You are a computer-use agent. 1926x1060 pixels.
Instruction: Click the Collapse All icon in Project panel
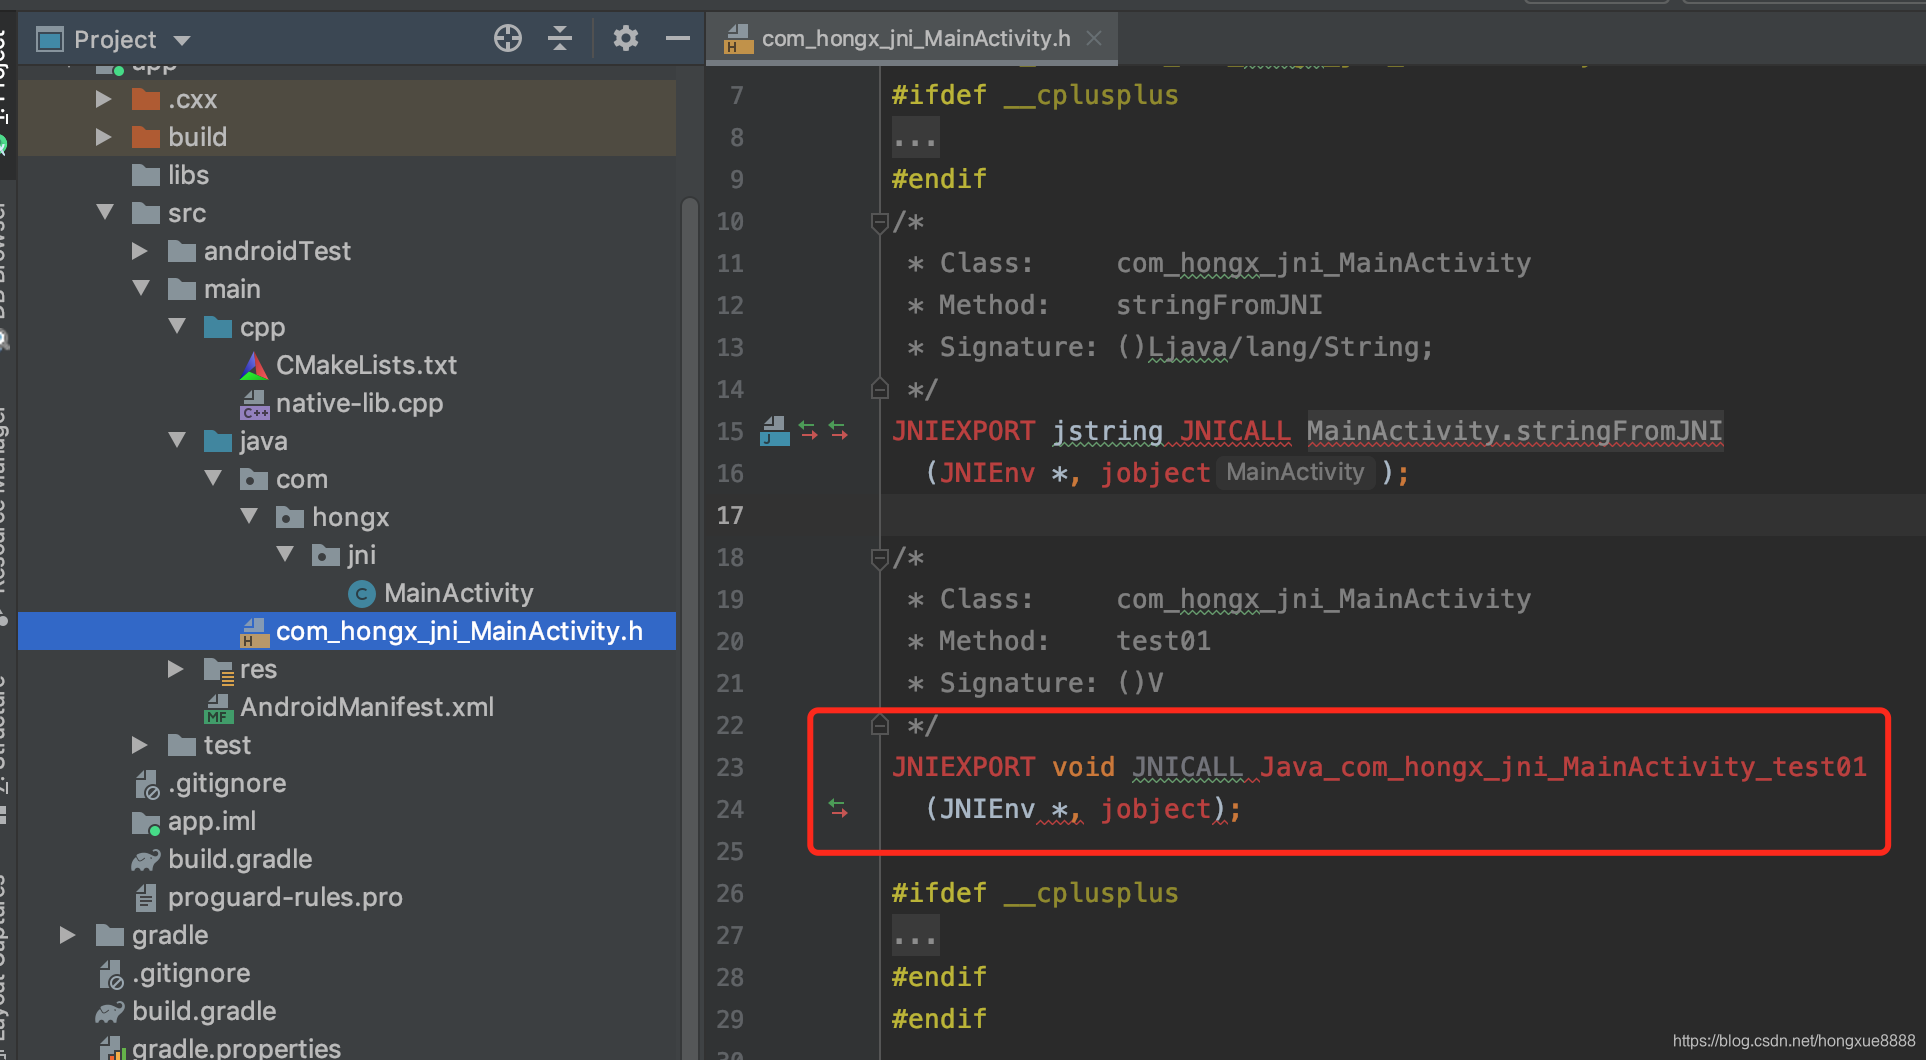[560, 39]
